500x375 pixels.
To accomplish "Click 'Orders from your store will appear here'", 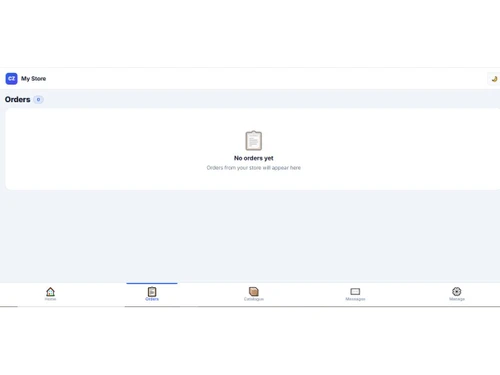I will (x=254, y=168).
